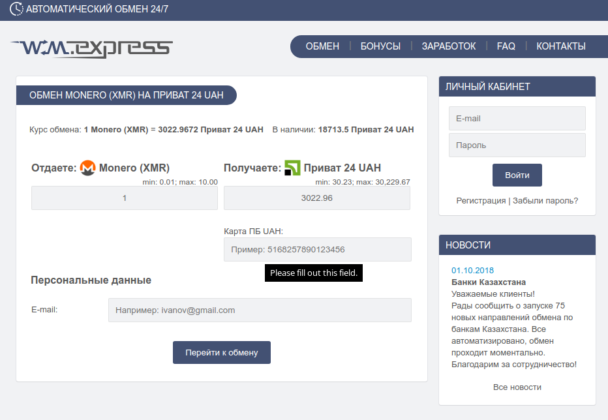This screenshot has width=608, height=420.
Task: Open the КОНТАКТЫ menu item
Action: (561, 47)
